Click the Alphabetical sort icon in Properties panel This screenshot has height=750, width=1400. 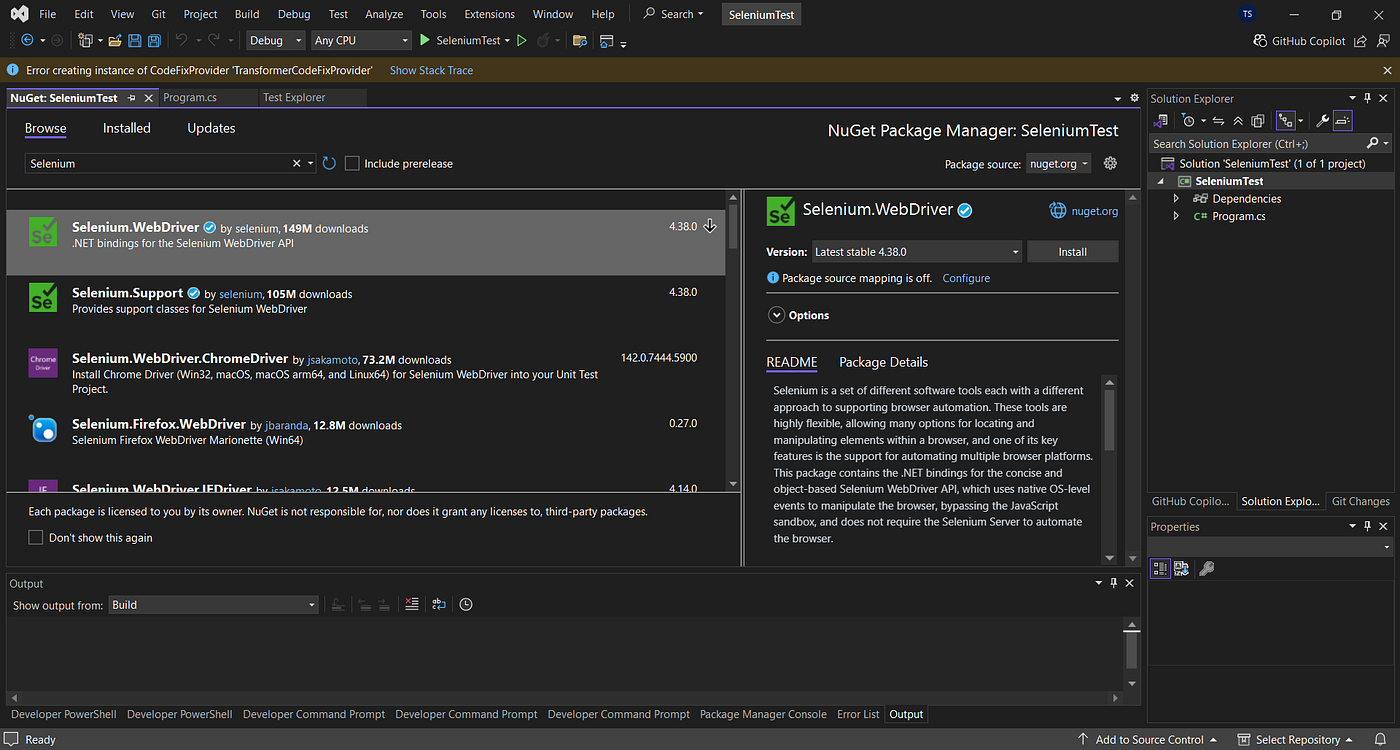[x=1182, y=568]
